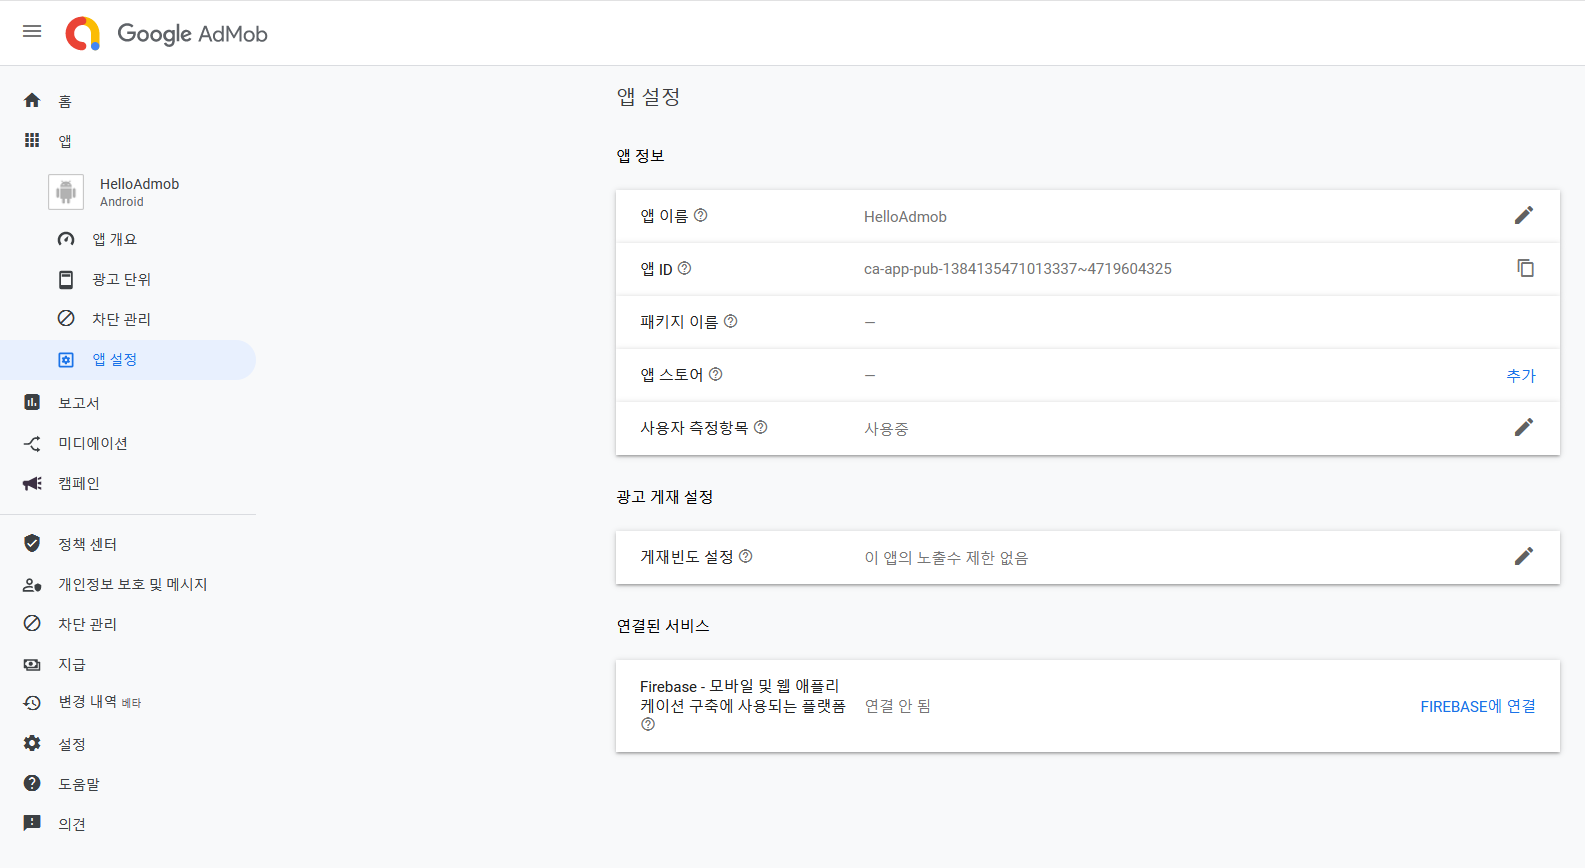Image resolution: width=1585 pixels, height=868 pixels.
Task: Open the hamburger main menu
Action: [32, 32]
